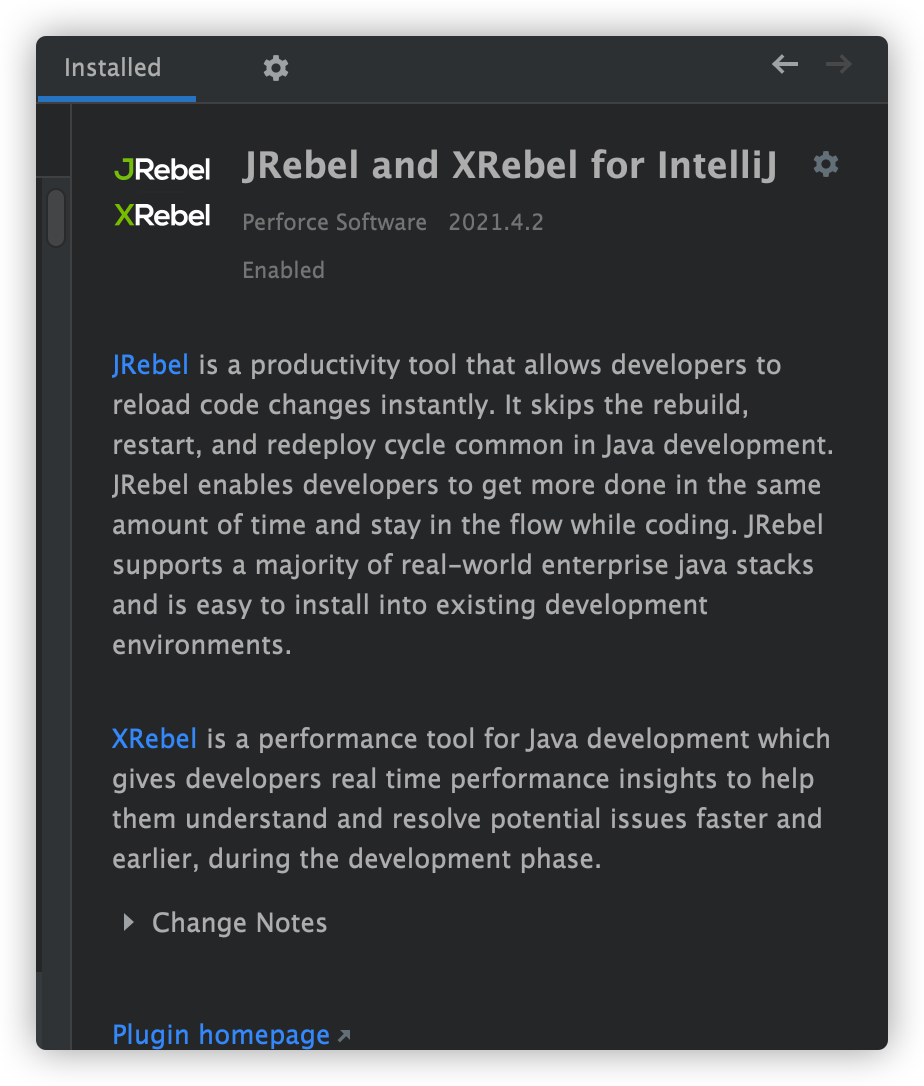Click the left panel scrollbar thumb
The image size is (924, 1086).
pos(56,218)
